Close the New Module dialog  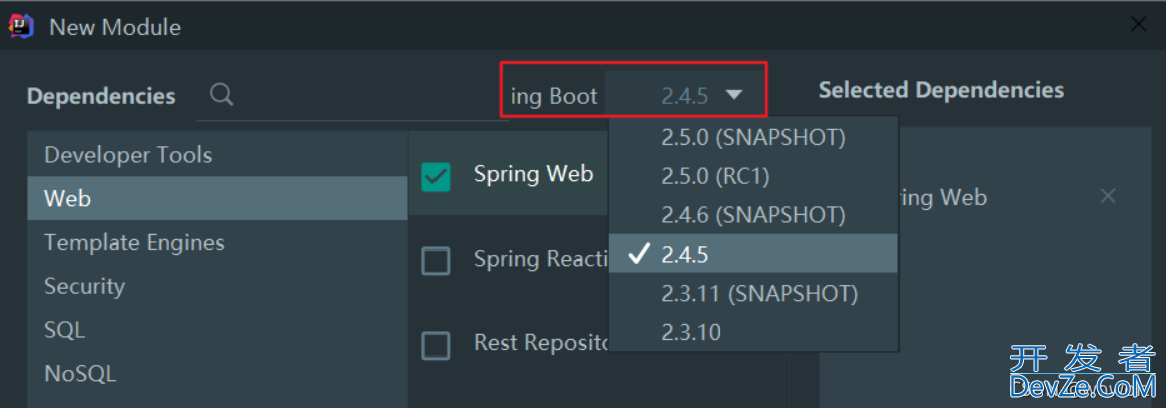coord(1138,25)
